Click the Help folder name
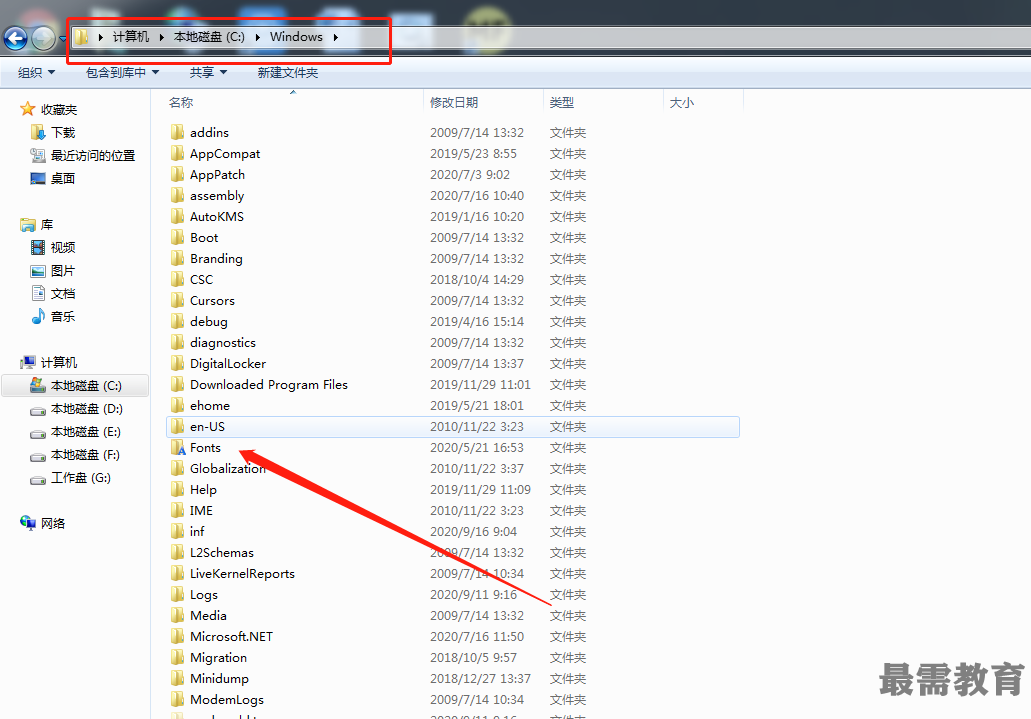The image size is (1031, 719). 203,489
